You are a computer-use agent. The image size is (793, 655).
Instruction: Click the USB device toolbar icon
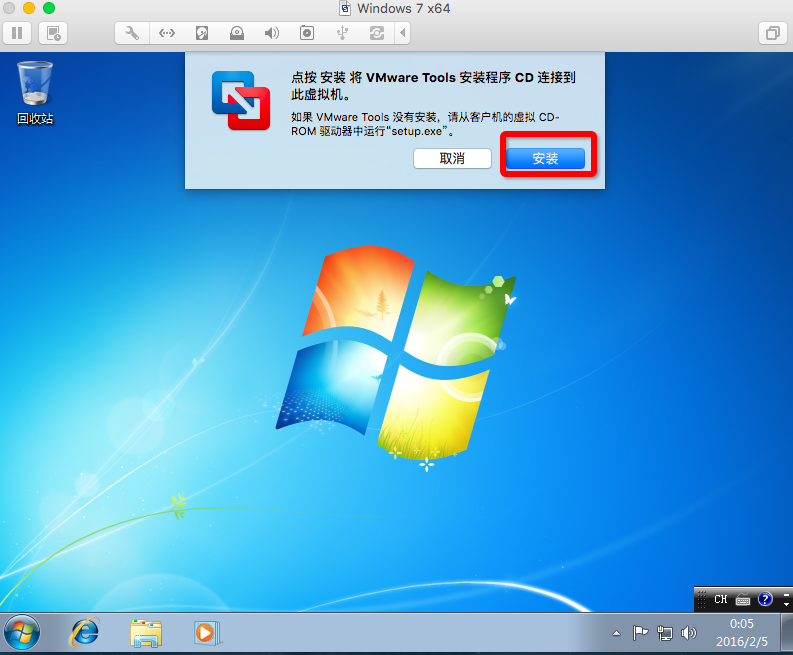[342, 33]
